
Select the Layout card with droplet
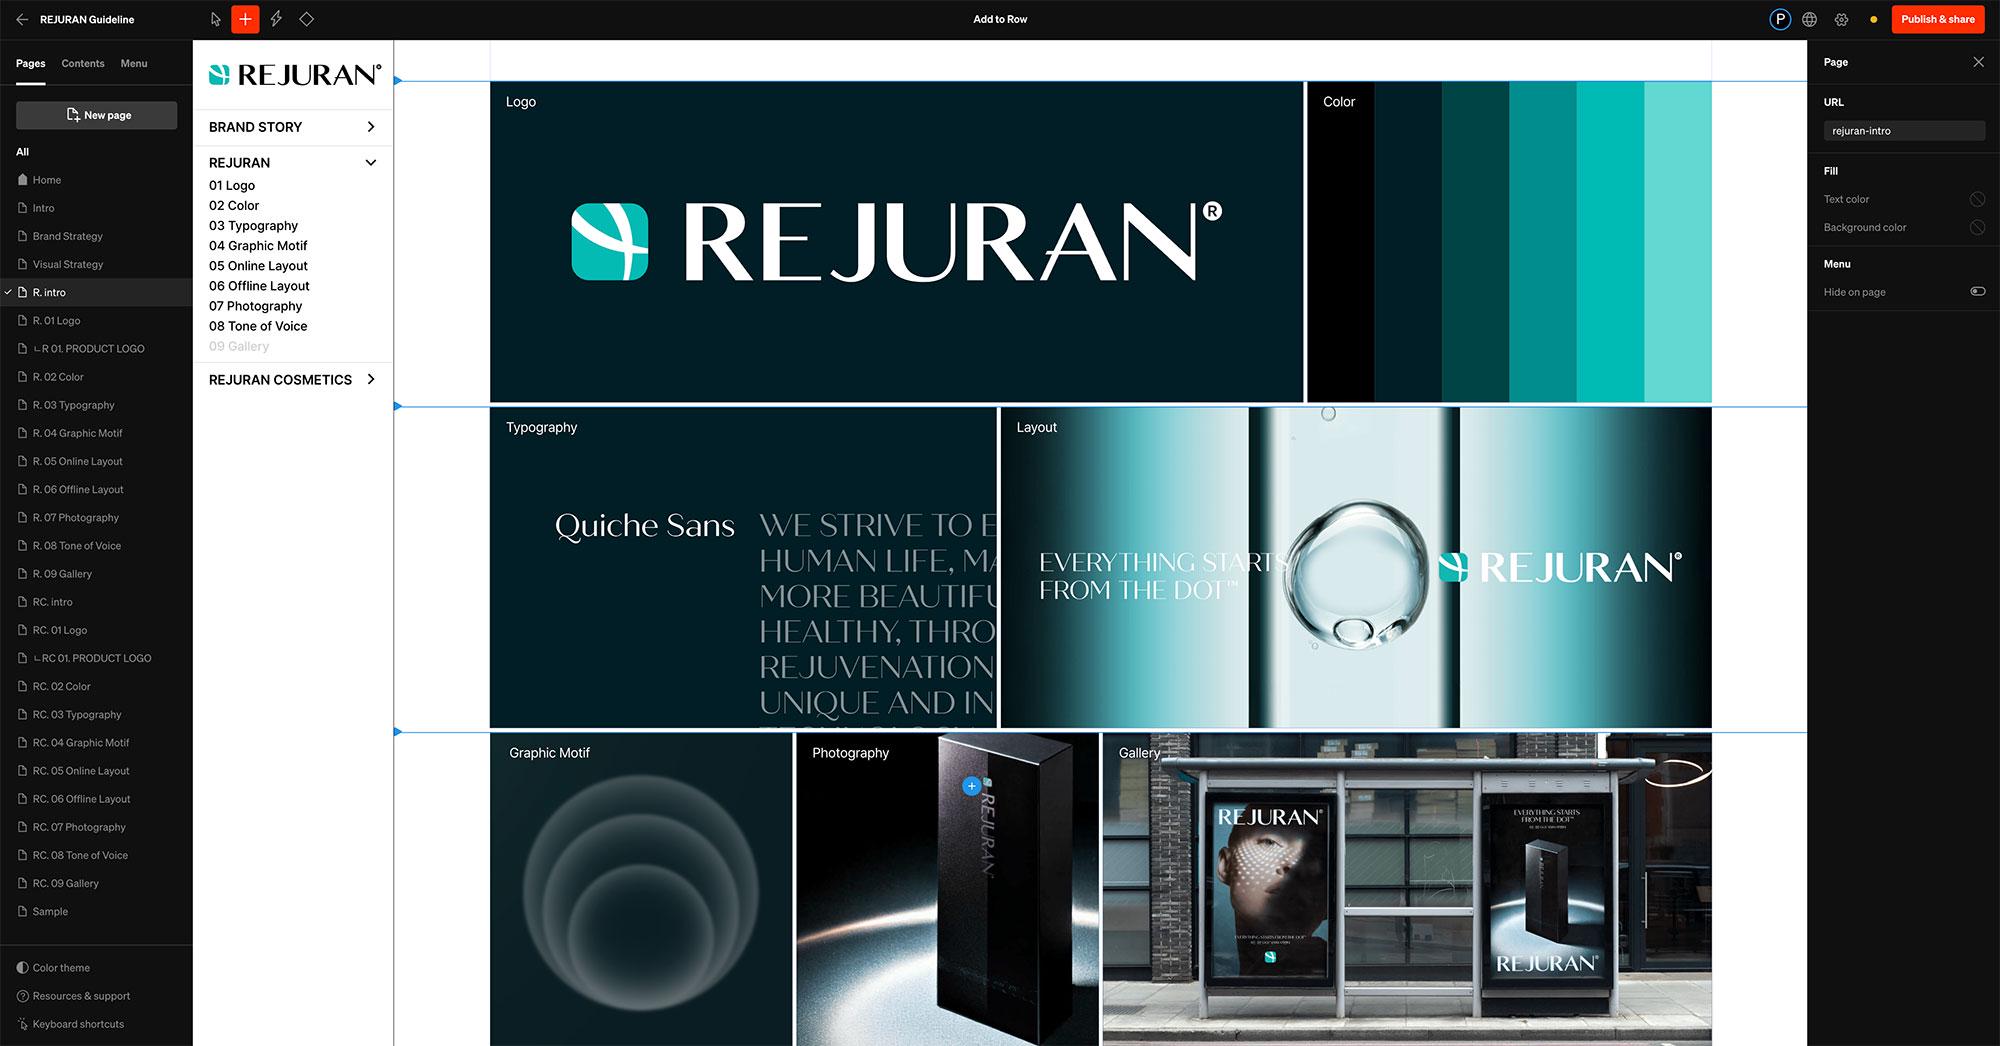coord(1356,568)
